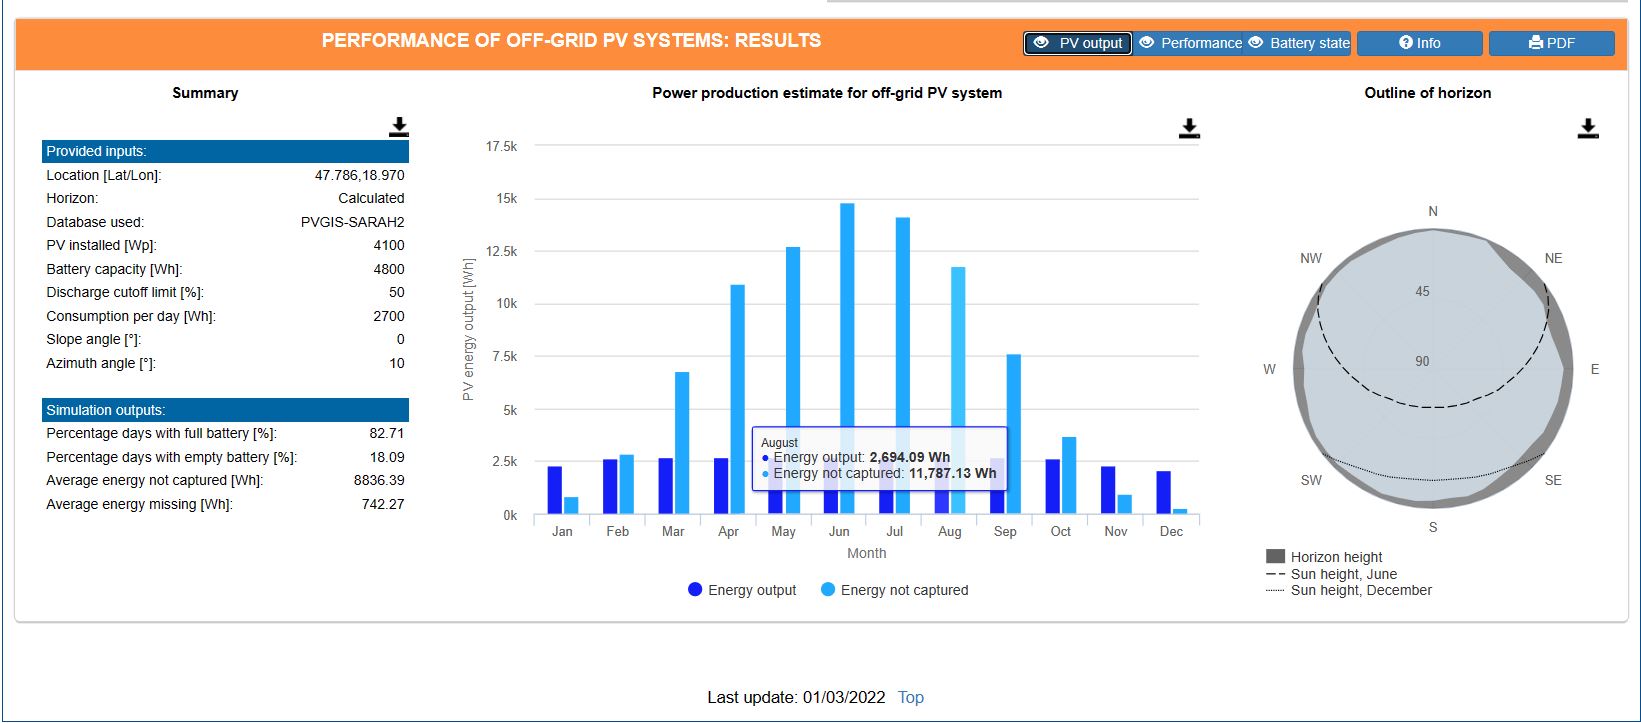Click the results panel title heading
This screenshot has width=1641, height=723.
point(571,41)
